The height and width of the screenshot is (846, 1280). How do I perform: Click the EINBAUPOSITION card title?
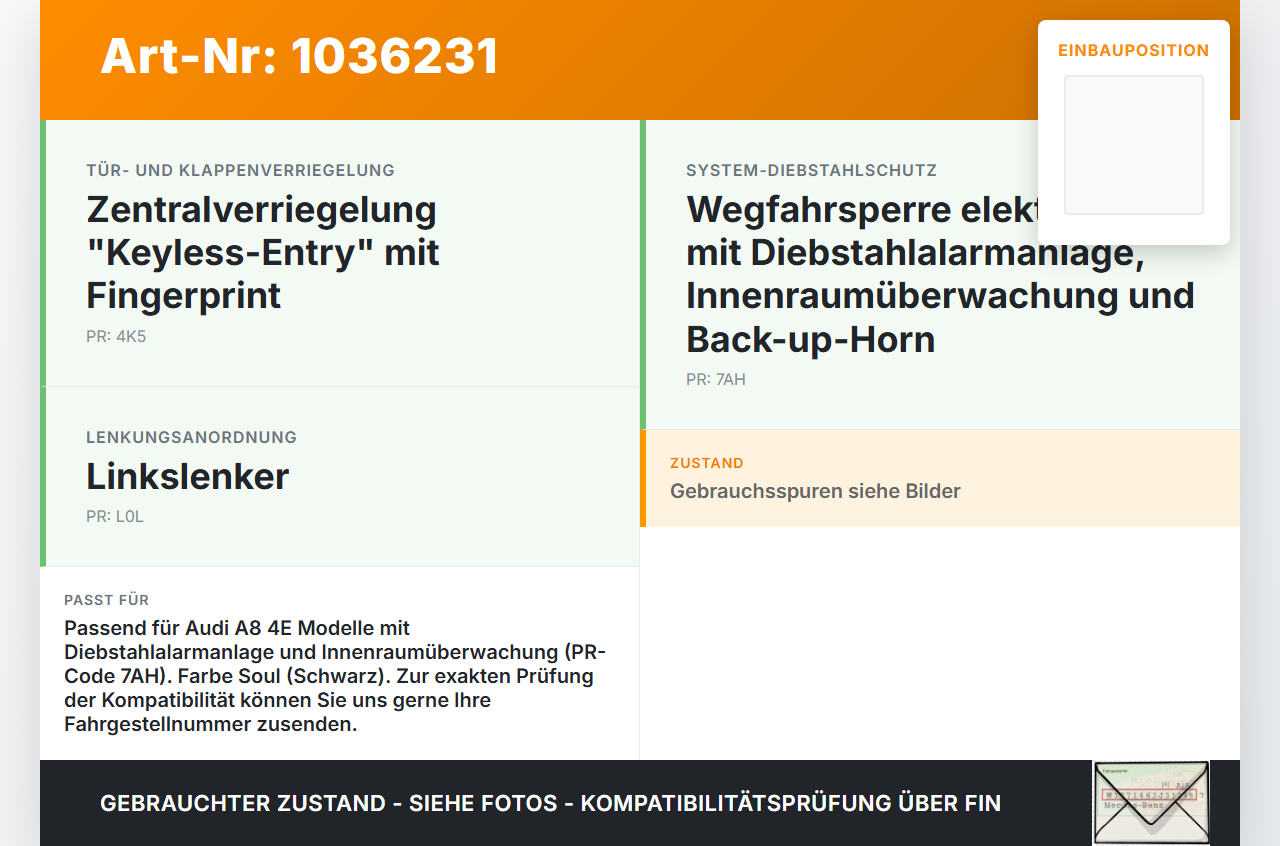point(1134,50)
